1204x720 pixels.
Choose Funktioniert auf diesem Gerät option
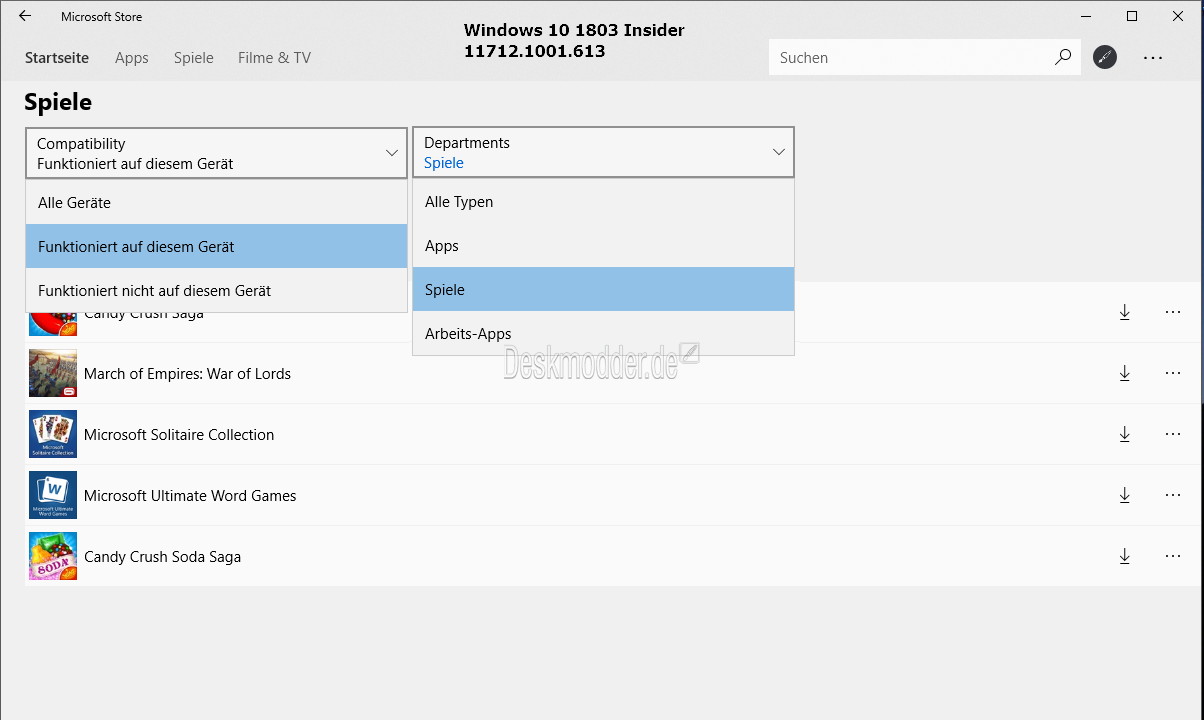[x=216, y=246]
